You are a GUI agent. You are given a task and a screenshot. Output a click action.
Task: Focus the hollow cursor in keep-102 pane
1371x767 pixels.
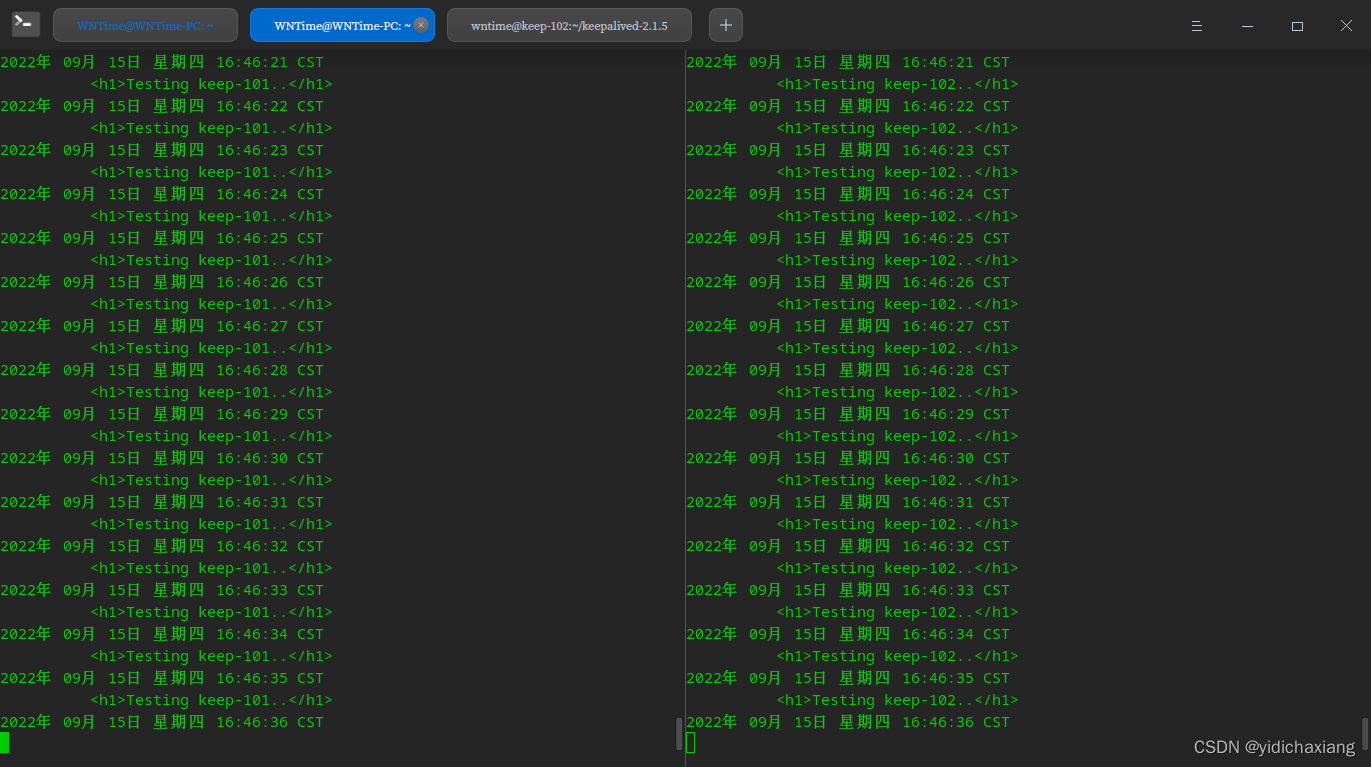tap(690, 743)
